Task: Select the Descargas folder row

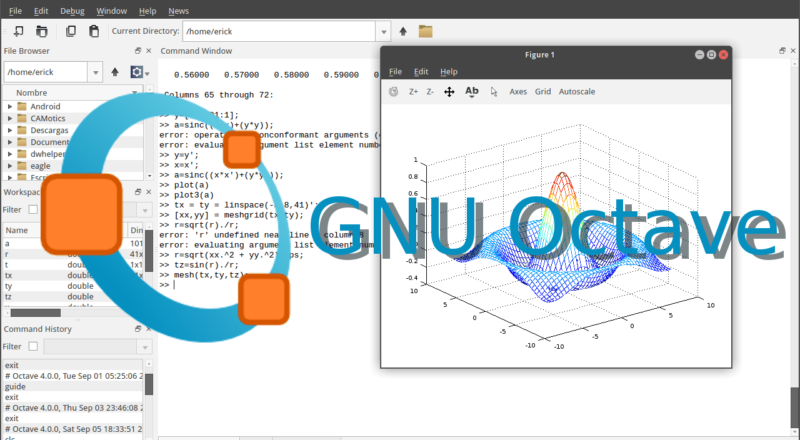Action: (73, 130)
